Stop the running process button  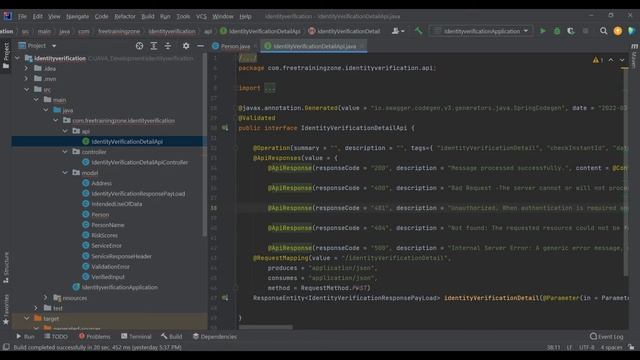[x=585, y=31]
